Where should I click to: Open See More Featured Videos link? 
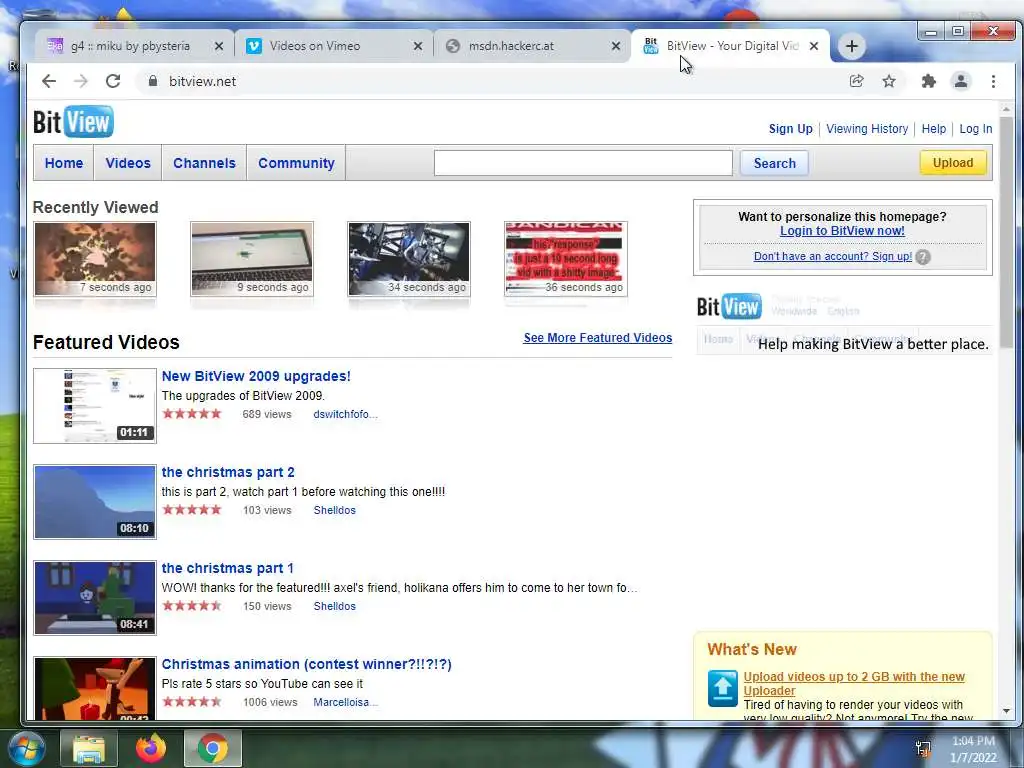click(598, 338)
